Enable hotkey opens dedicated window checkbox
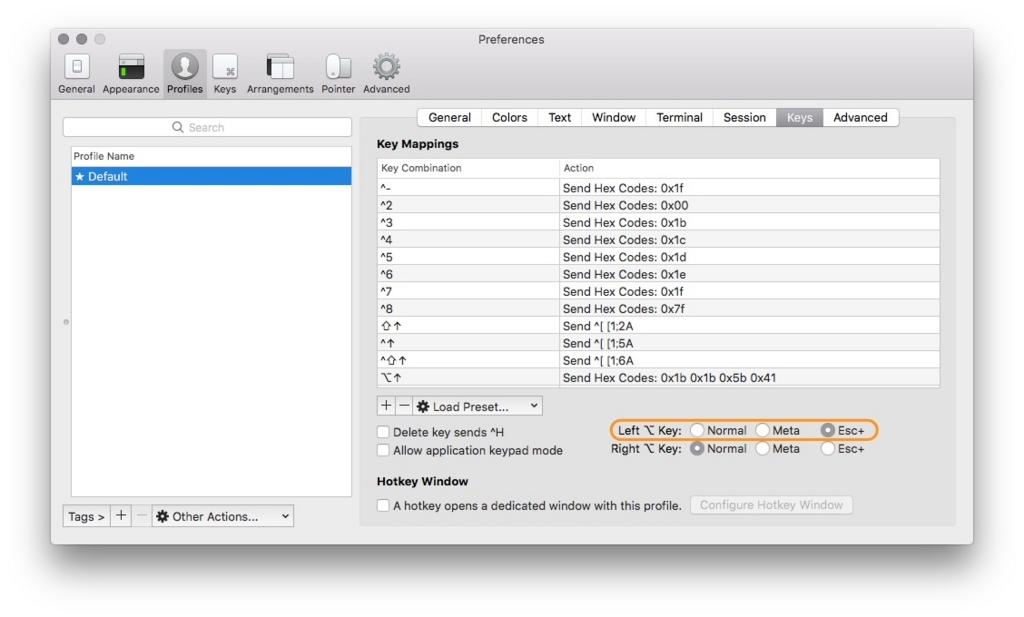Image resolution: width=1024 pixels, height=617 pixels. point(383,505)
